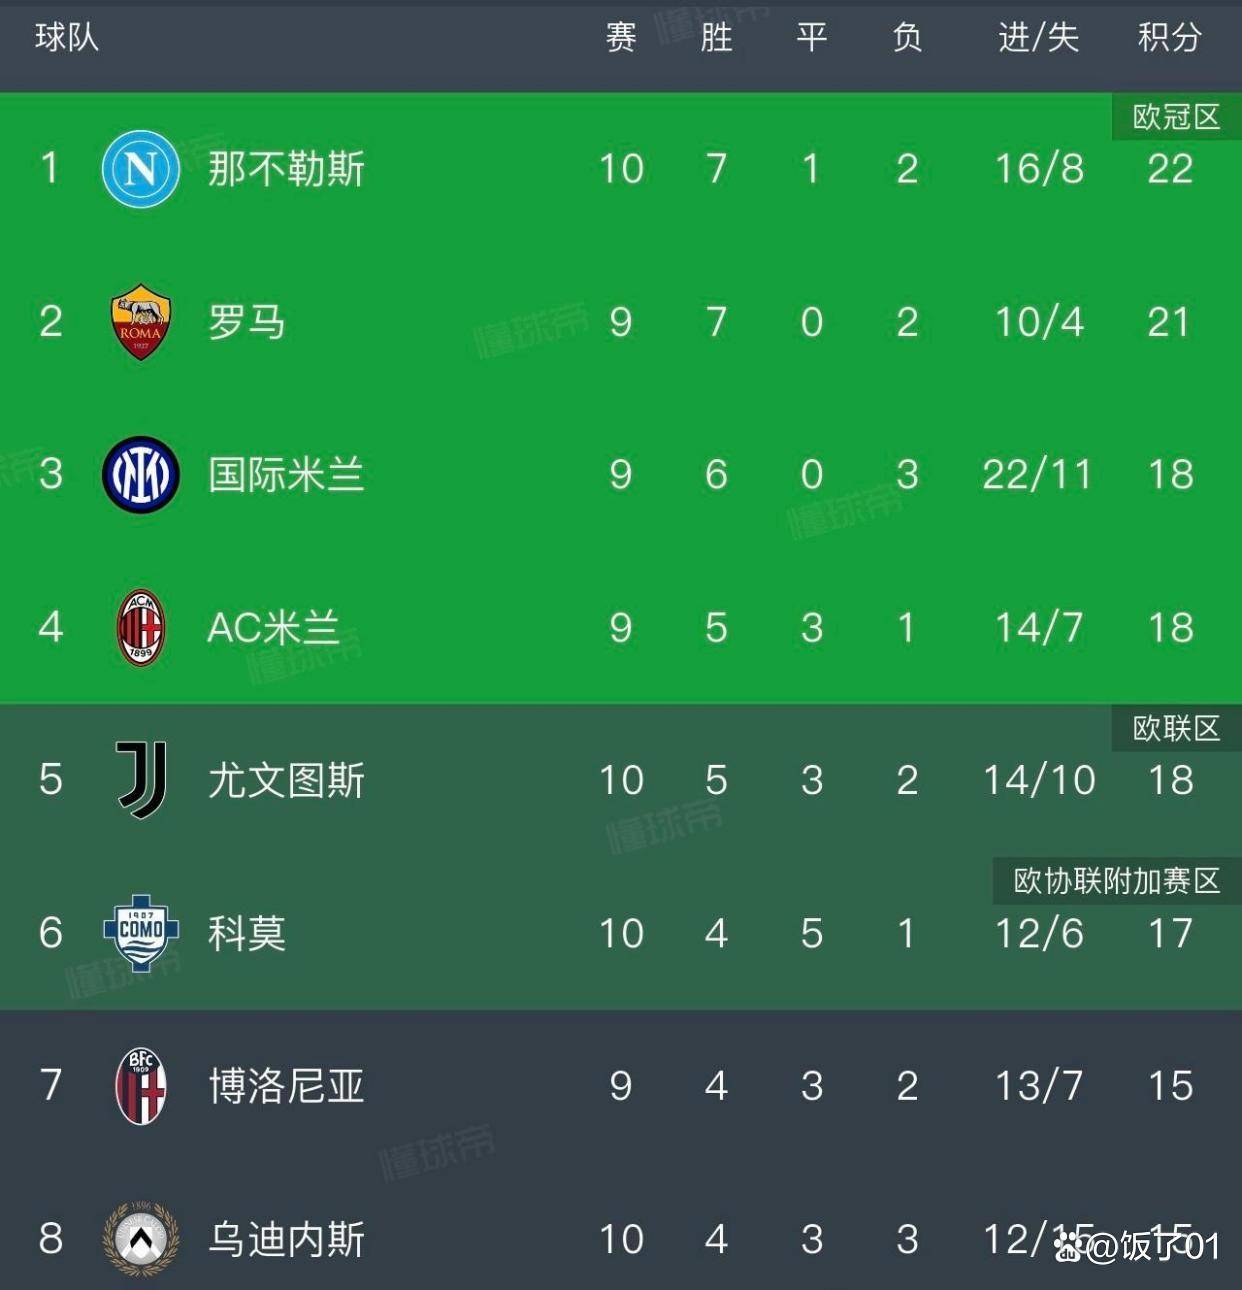The height and width of the screenshot is (1290, 1242).
Task: Click the Inter Milan crest icon
Action: click(x=140, y=475)
